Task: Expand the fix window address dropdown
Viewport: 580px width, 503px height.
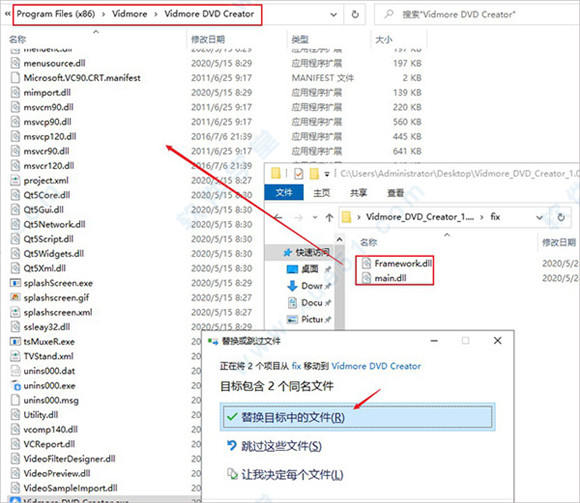Action: (x=539, y=217)
